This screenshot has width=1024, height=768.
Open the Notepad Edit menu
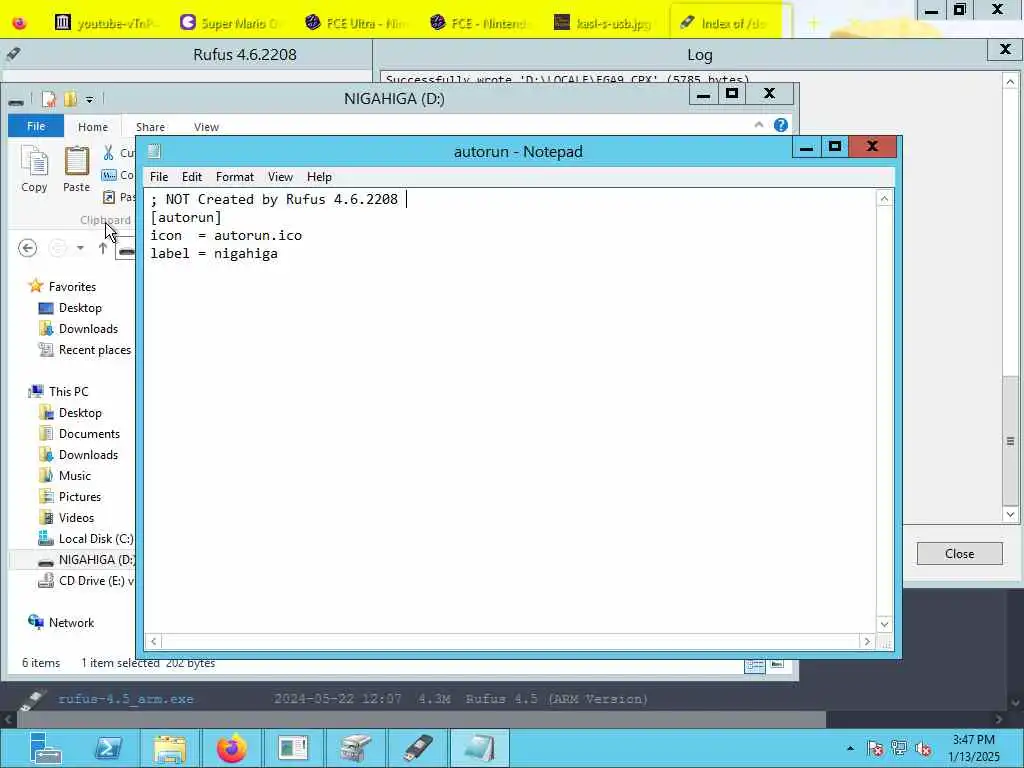click(191, 177)
